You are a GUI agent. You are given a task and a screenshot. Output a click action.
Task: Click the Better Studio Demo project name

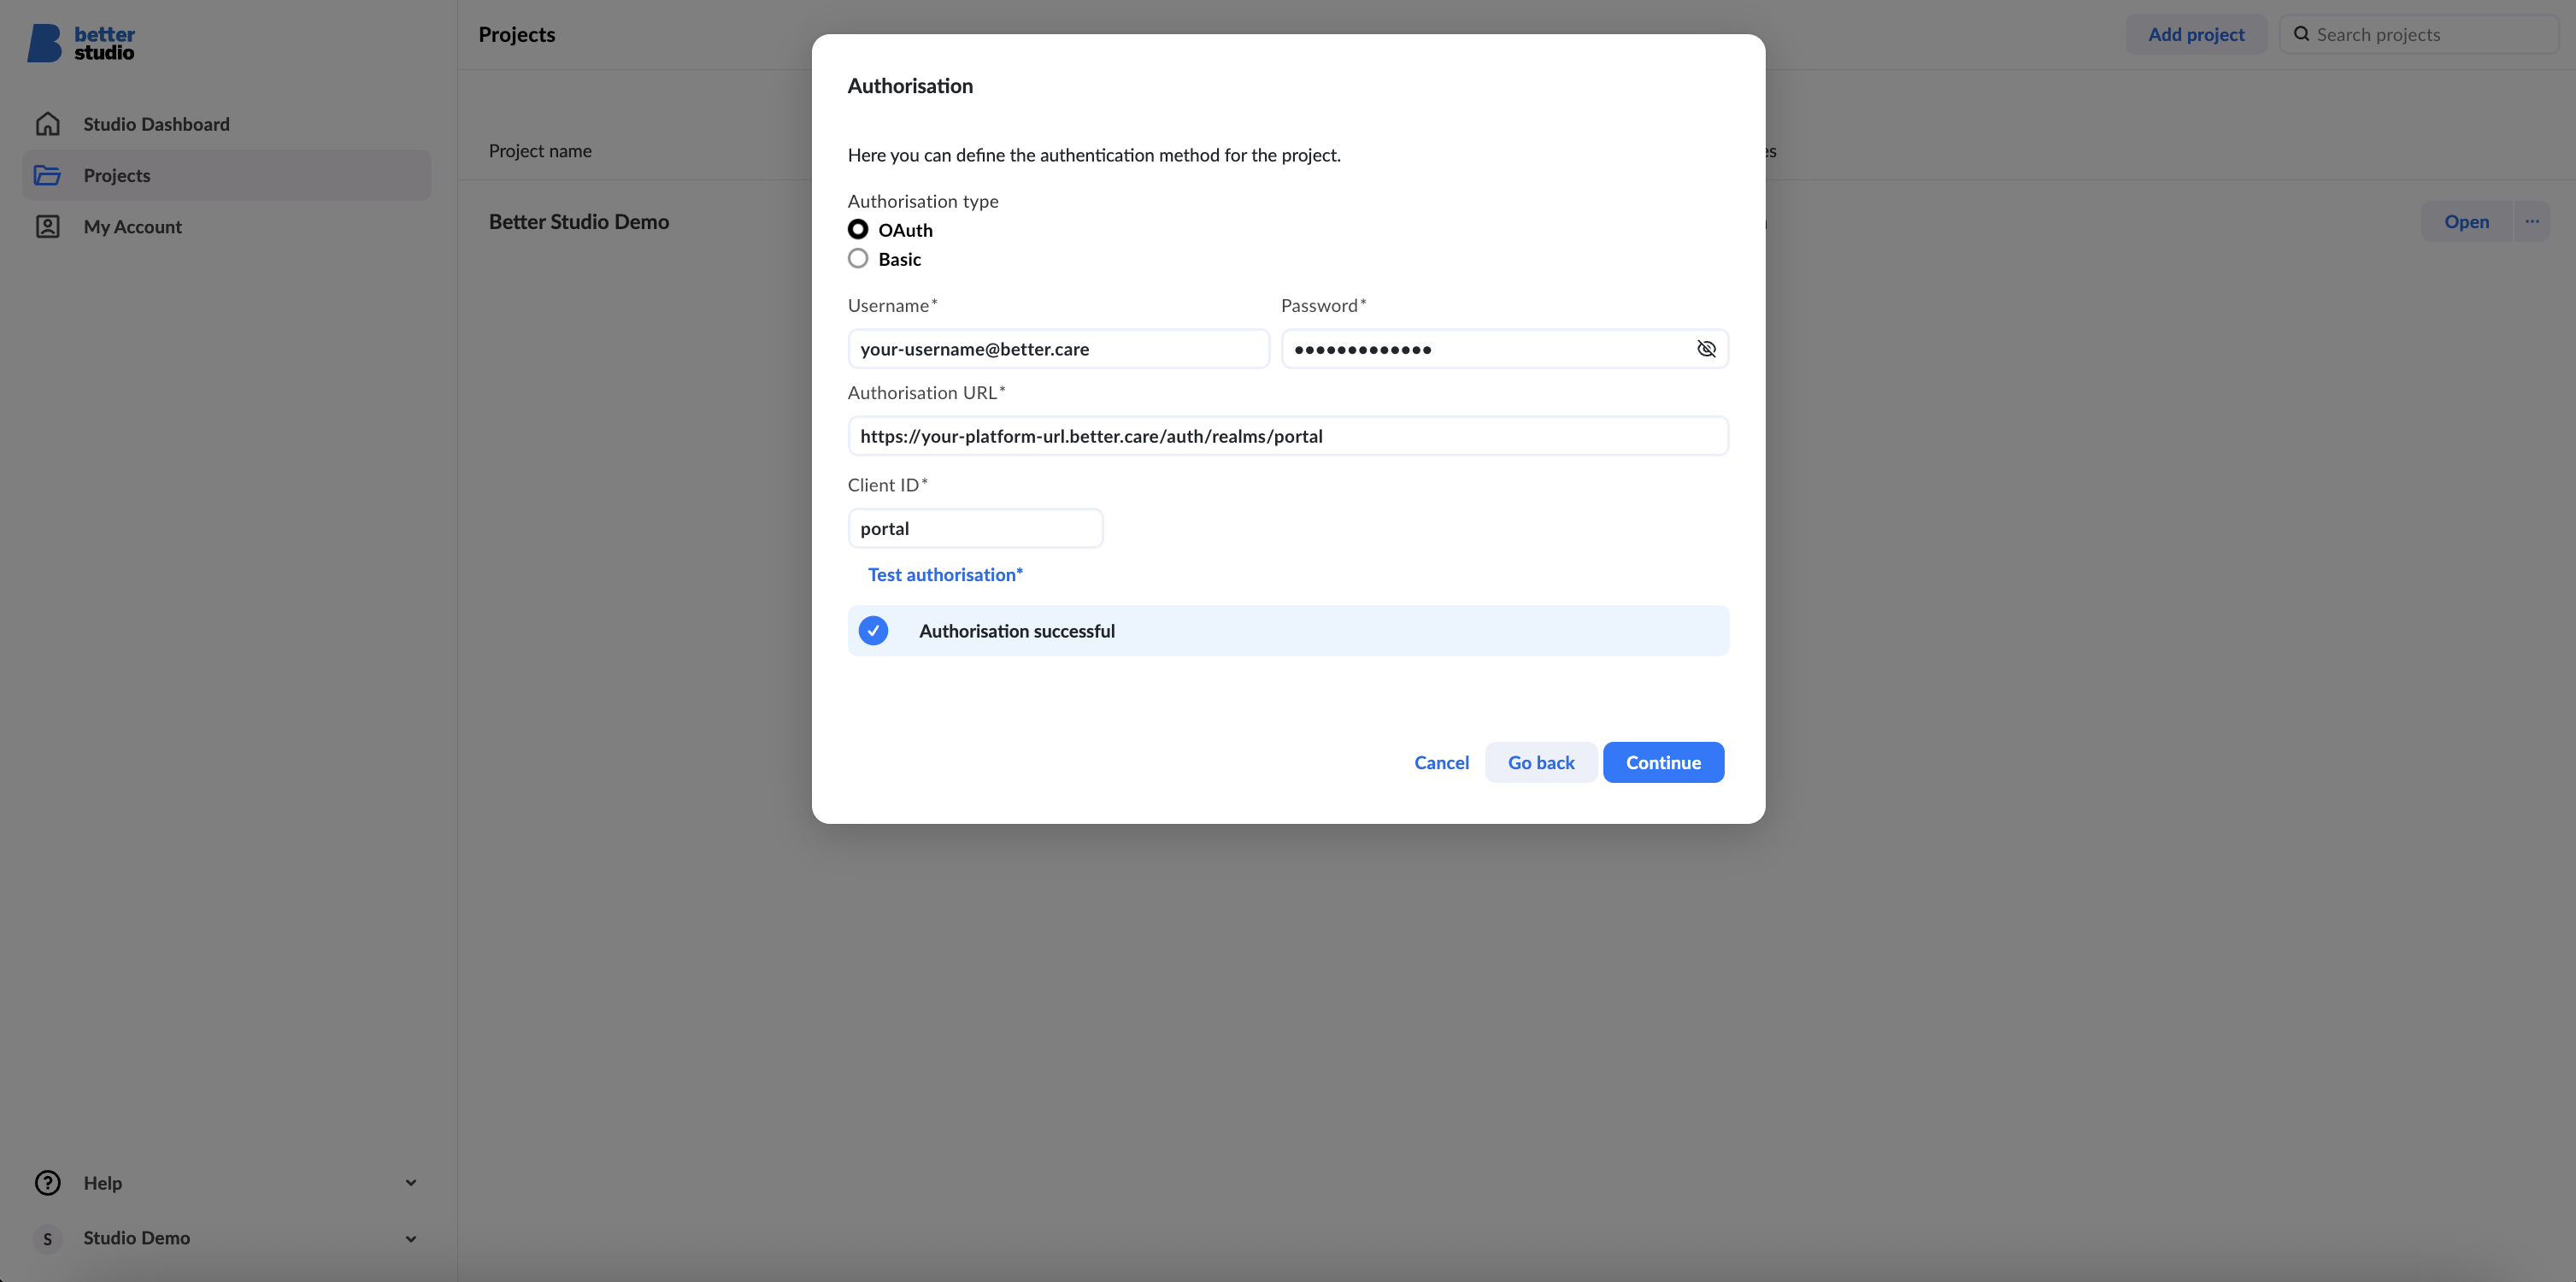[579, 222]
